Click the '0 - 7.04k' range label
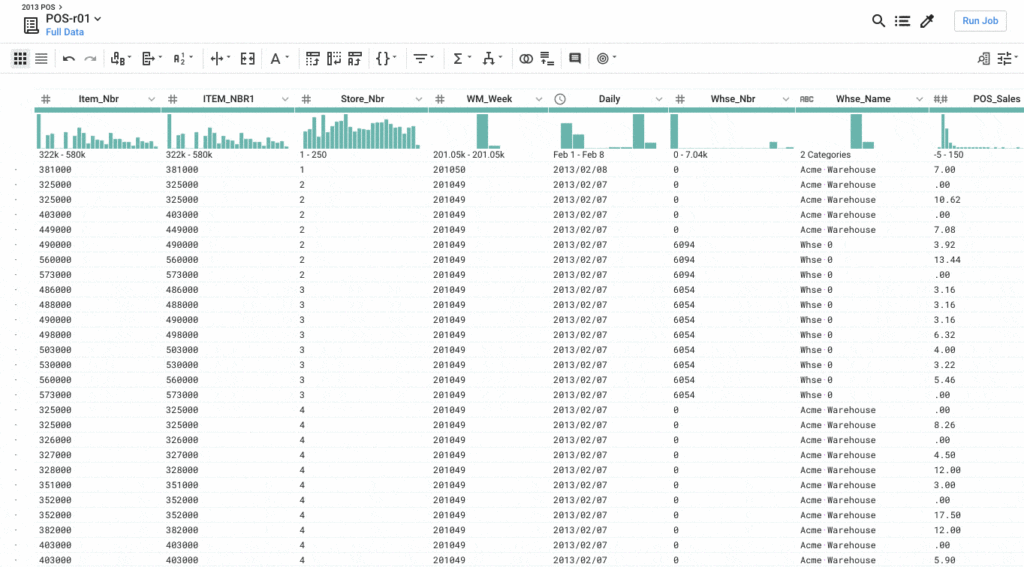 [x=690, y=155]
